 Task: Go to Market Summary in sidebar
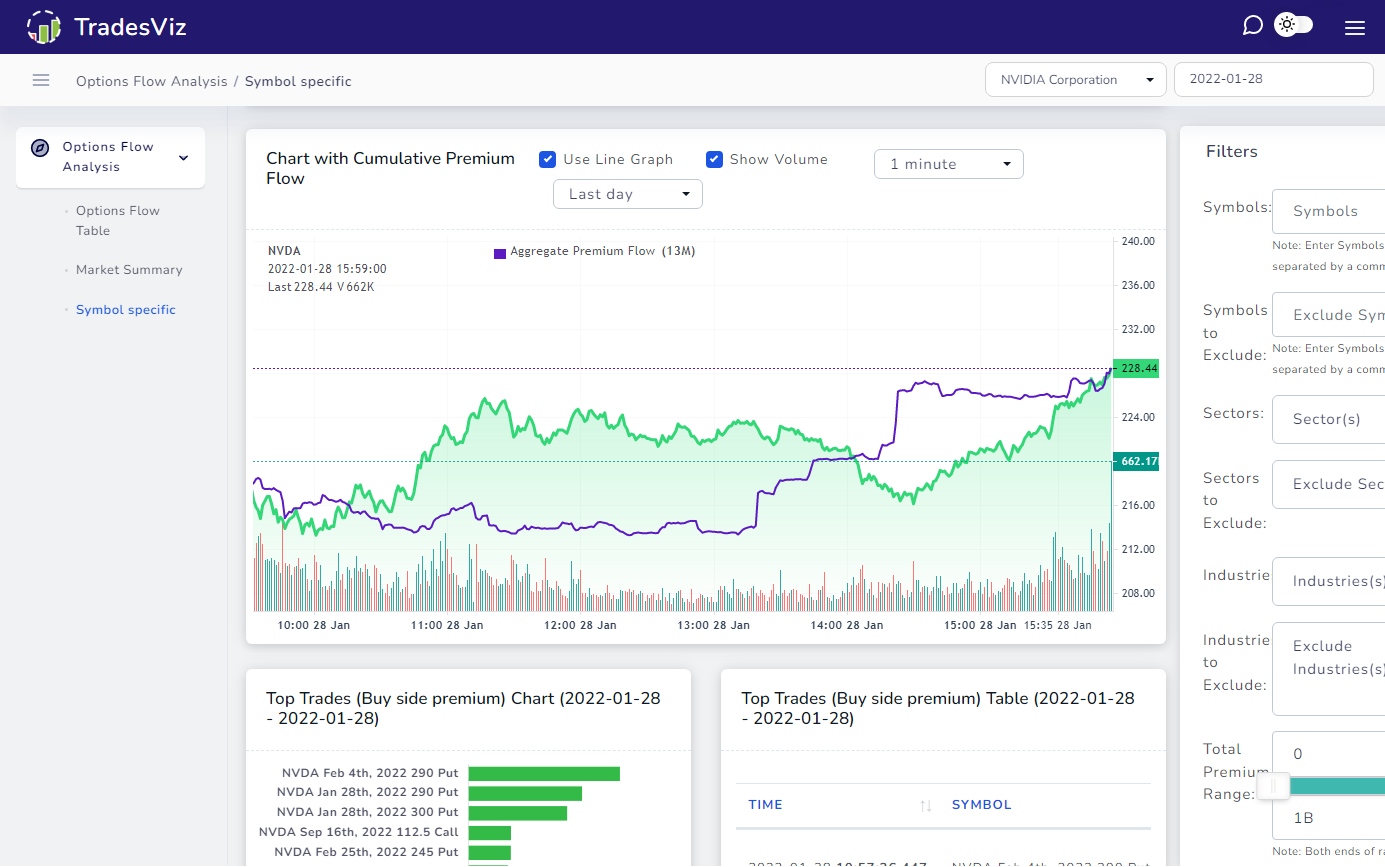click(x=128, y=269)
